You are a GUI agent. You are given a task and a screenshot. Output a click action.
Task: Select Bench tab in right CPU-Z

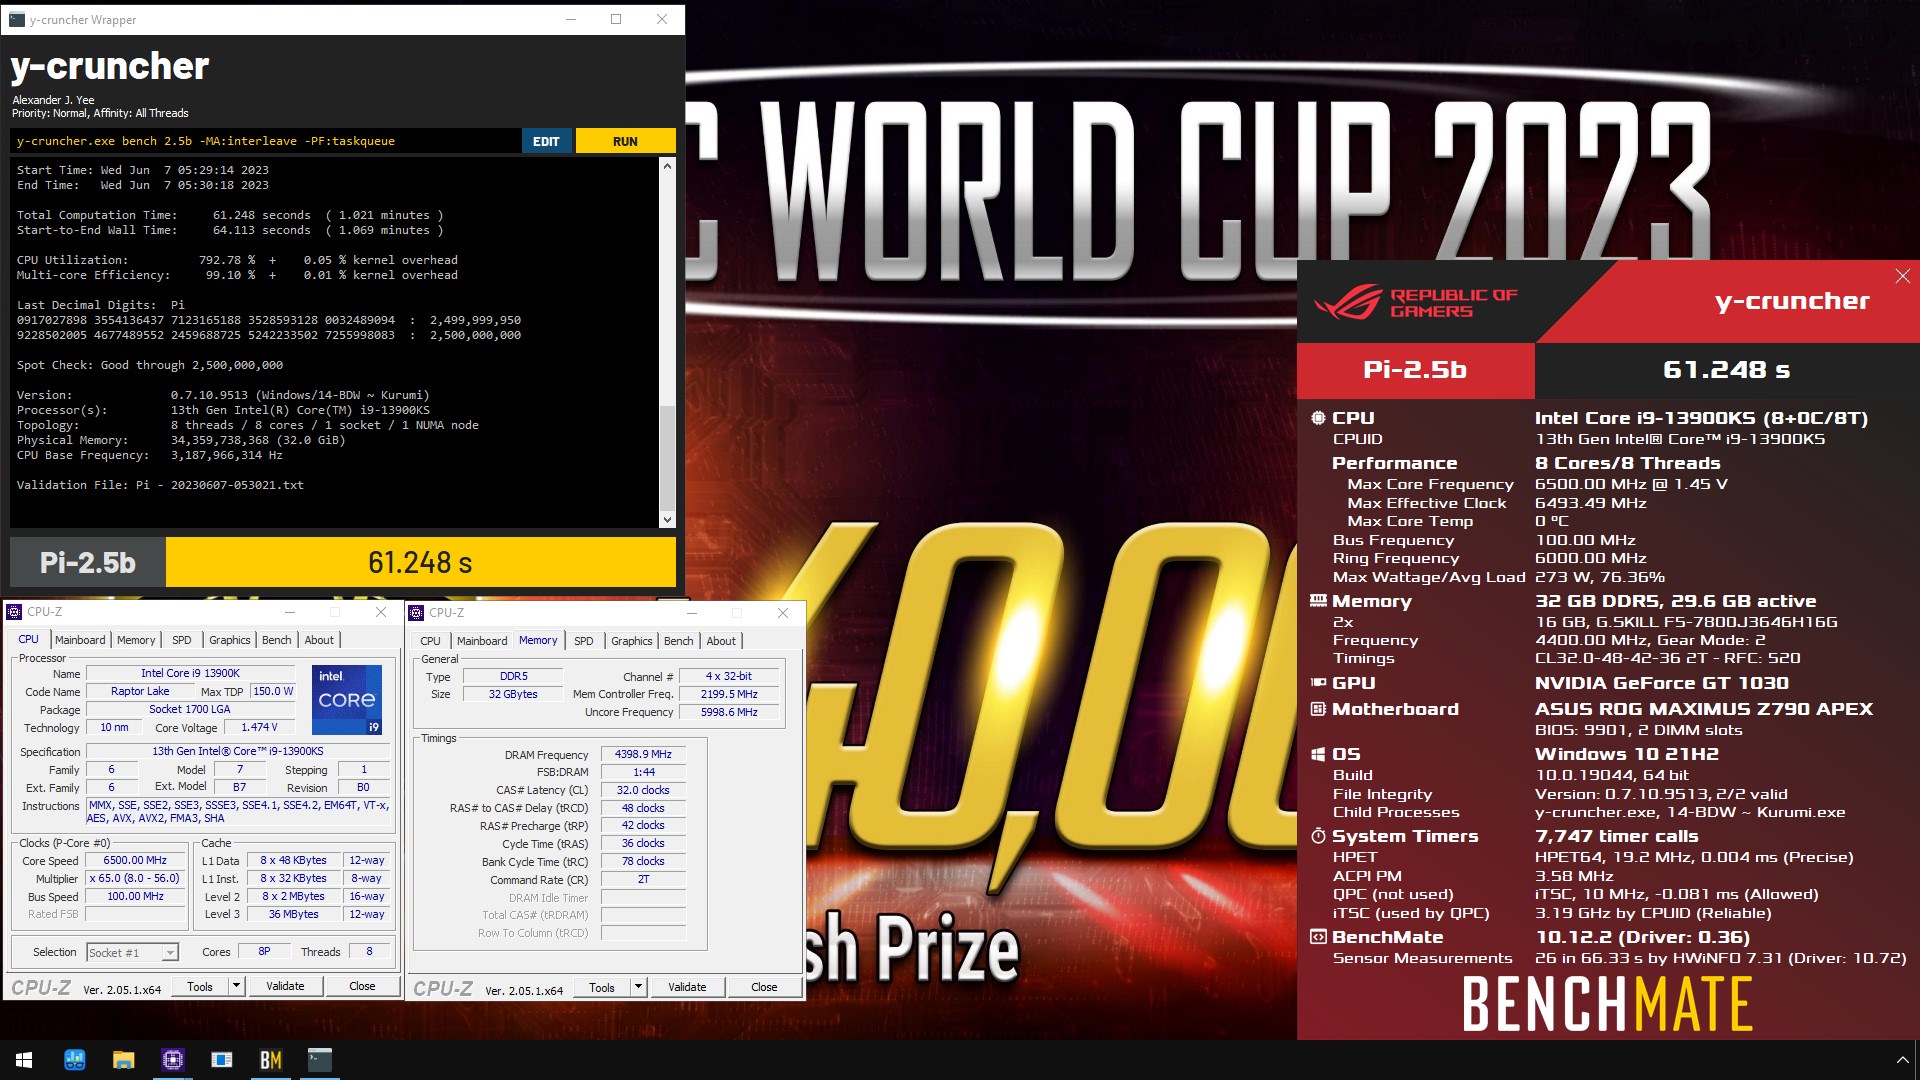pos(679,641)
